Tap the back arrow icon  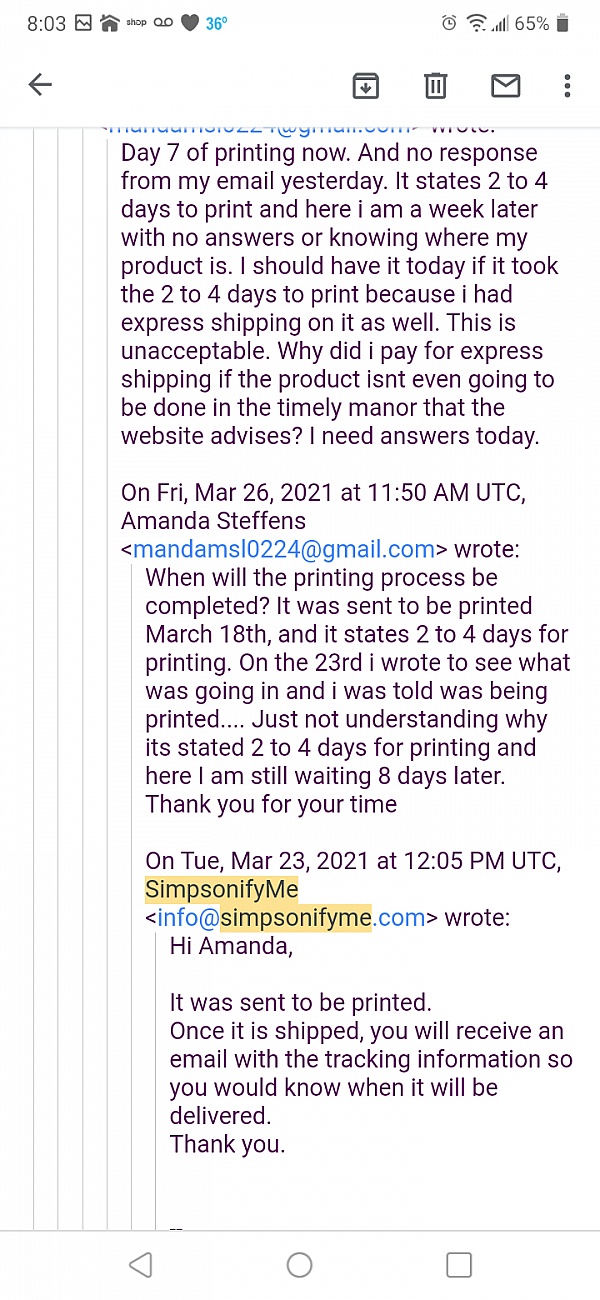pyautogui.click(x=40, y=85)
